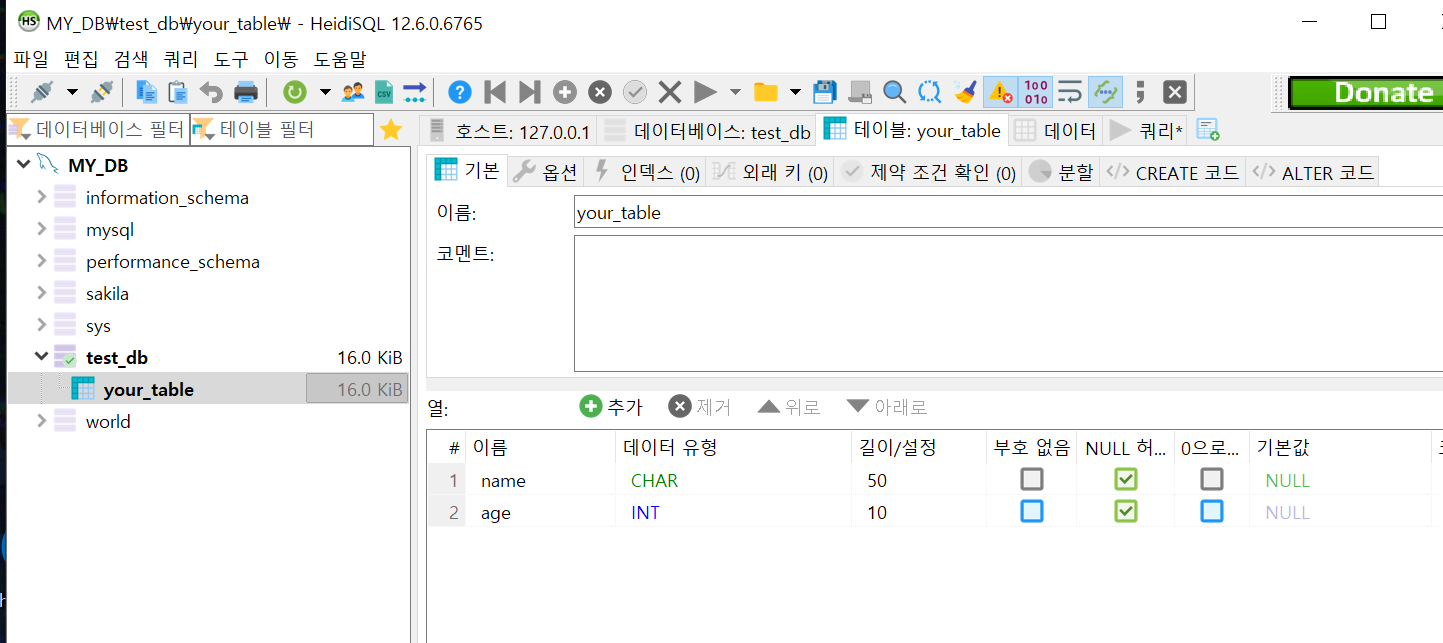Screen dimensions: 1443x643
Task: Click the dark X box toolbar icon
Action: tap(1175, 93)
